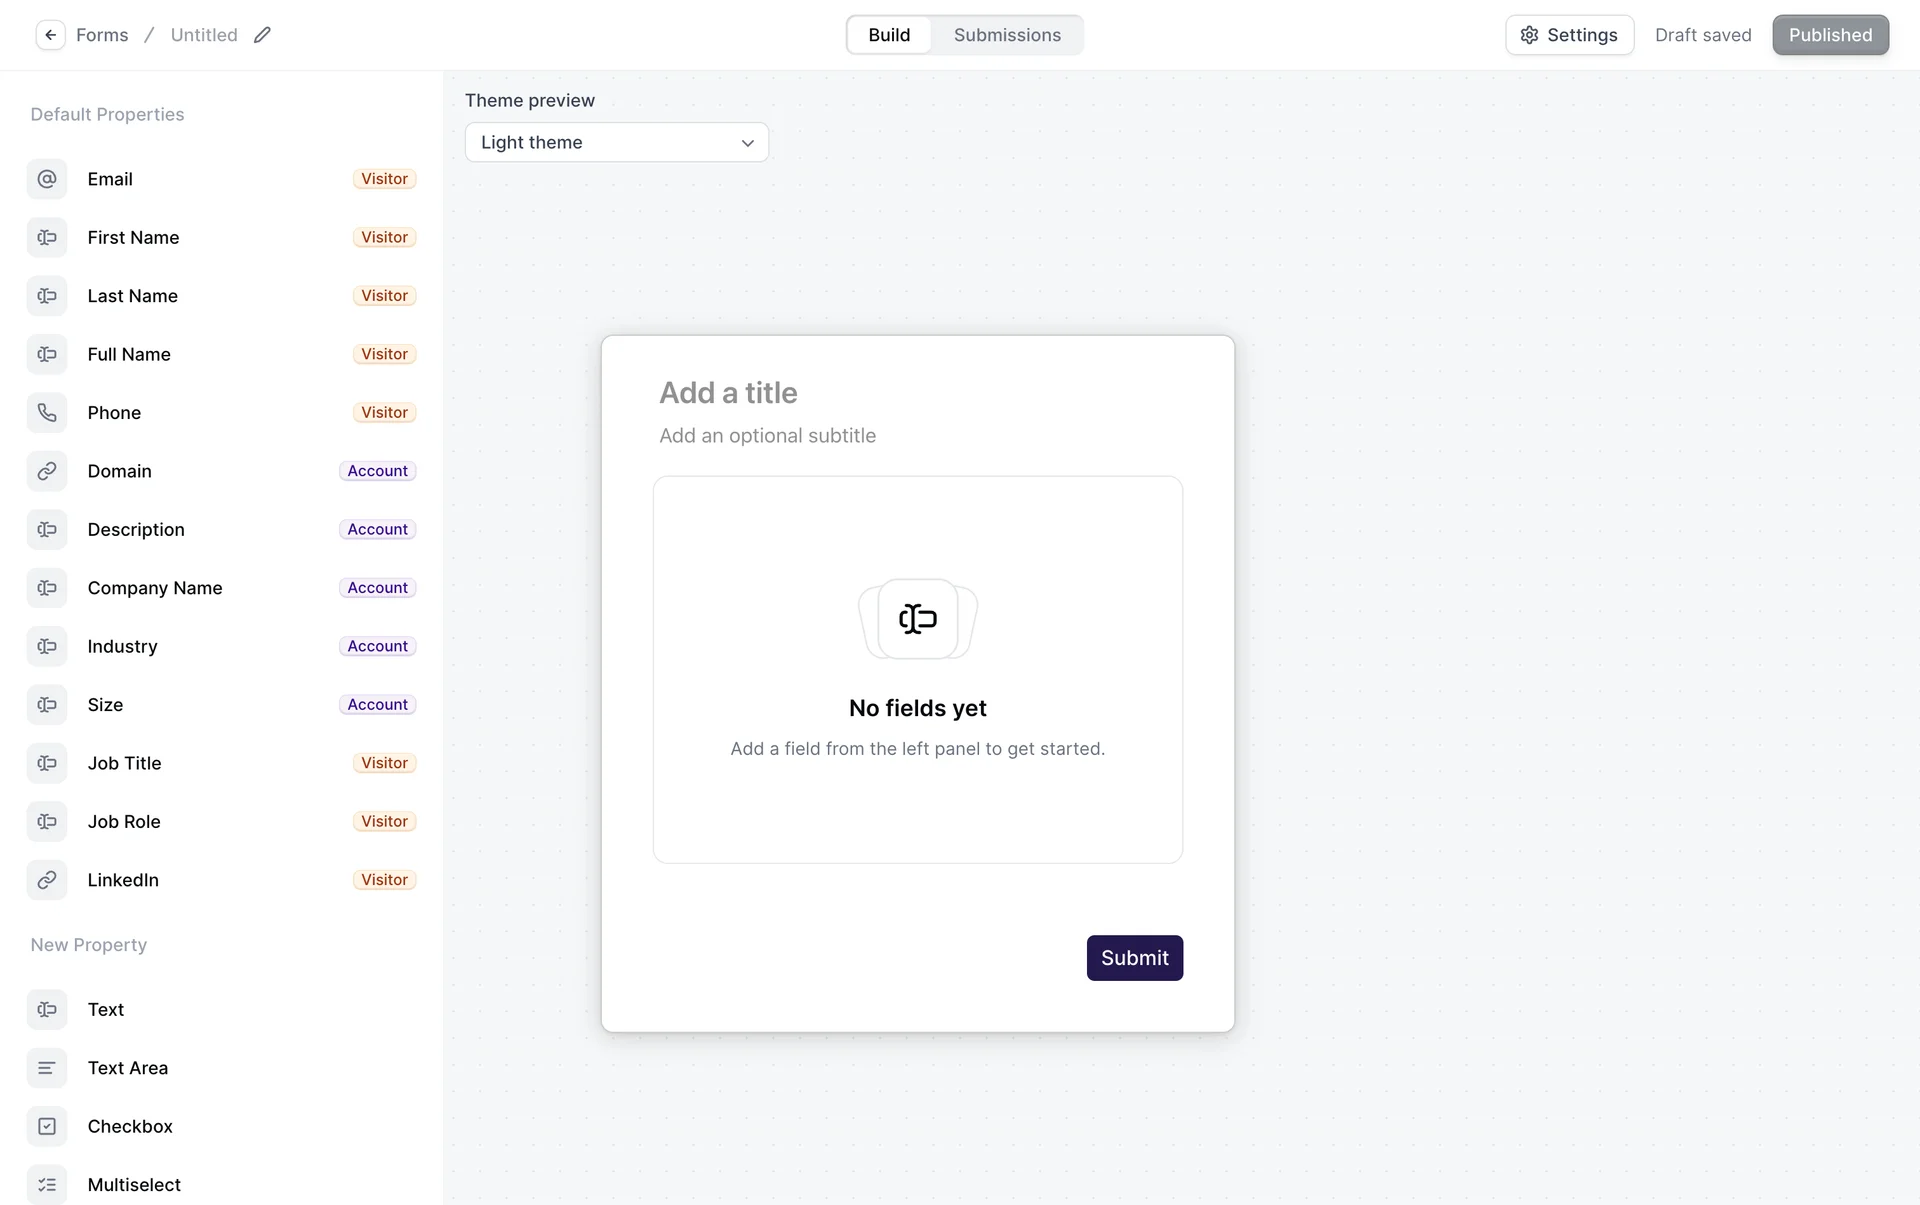Click the Checkbox property icon
This screenshot has height=1205, width=1920.
coord(47,1126)
